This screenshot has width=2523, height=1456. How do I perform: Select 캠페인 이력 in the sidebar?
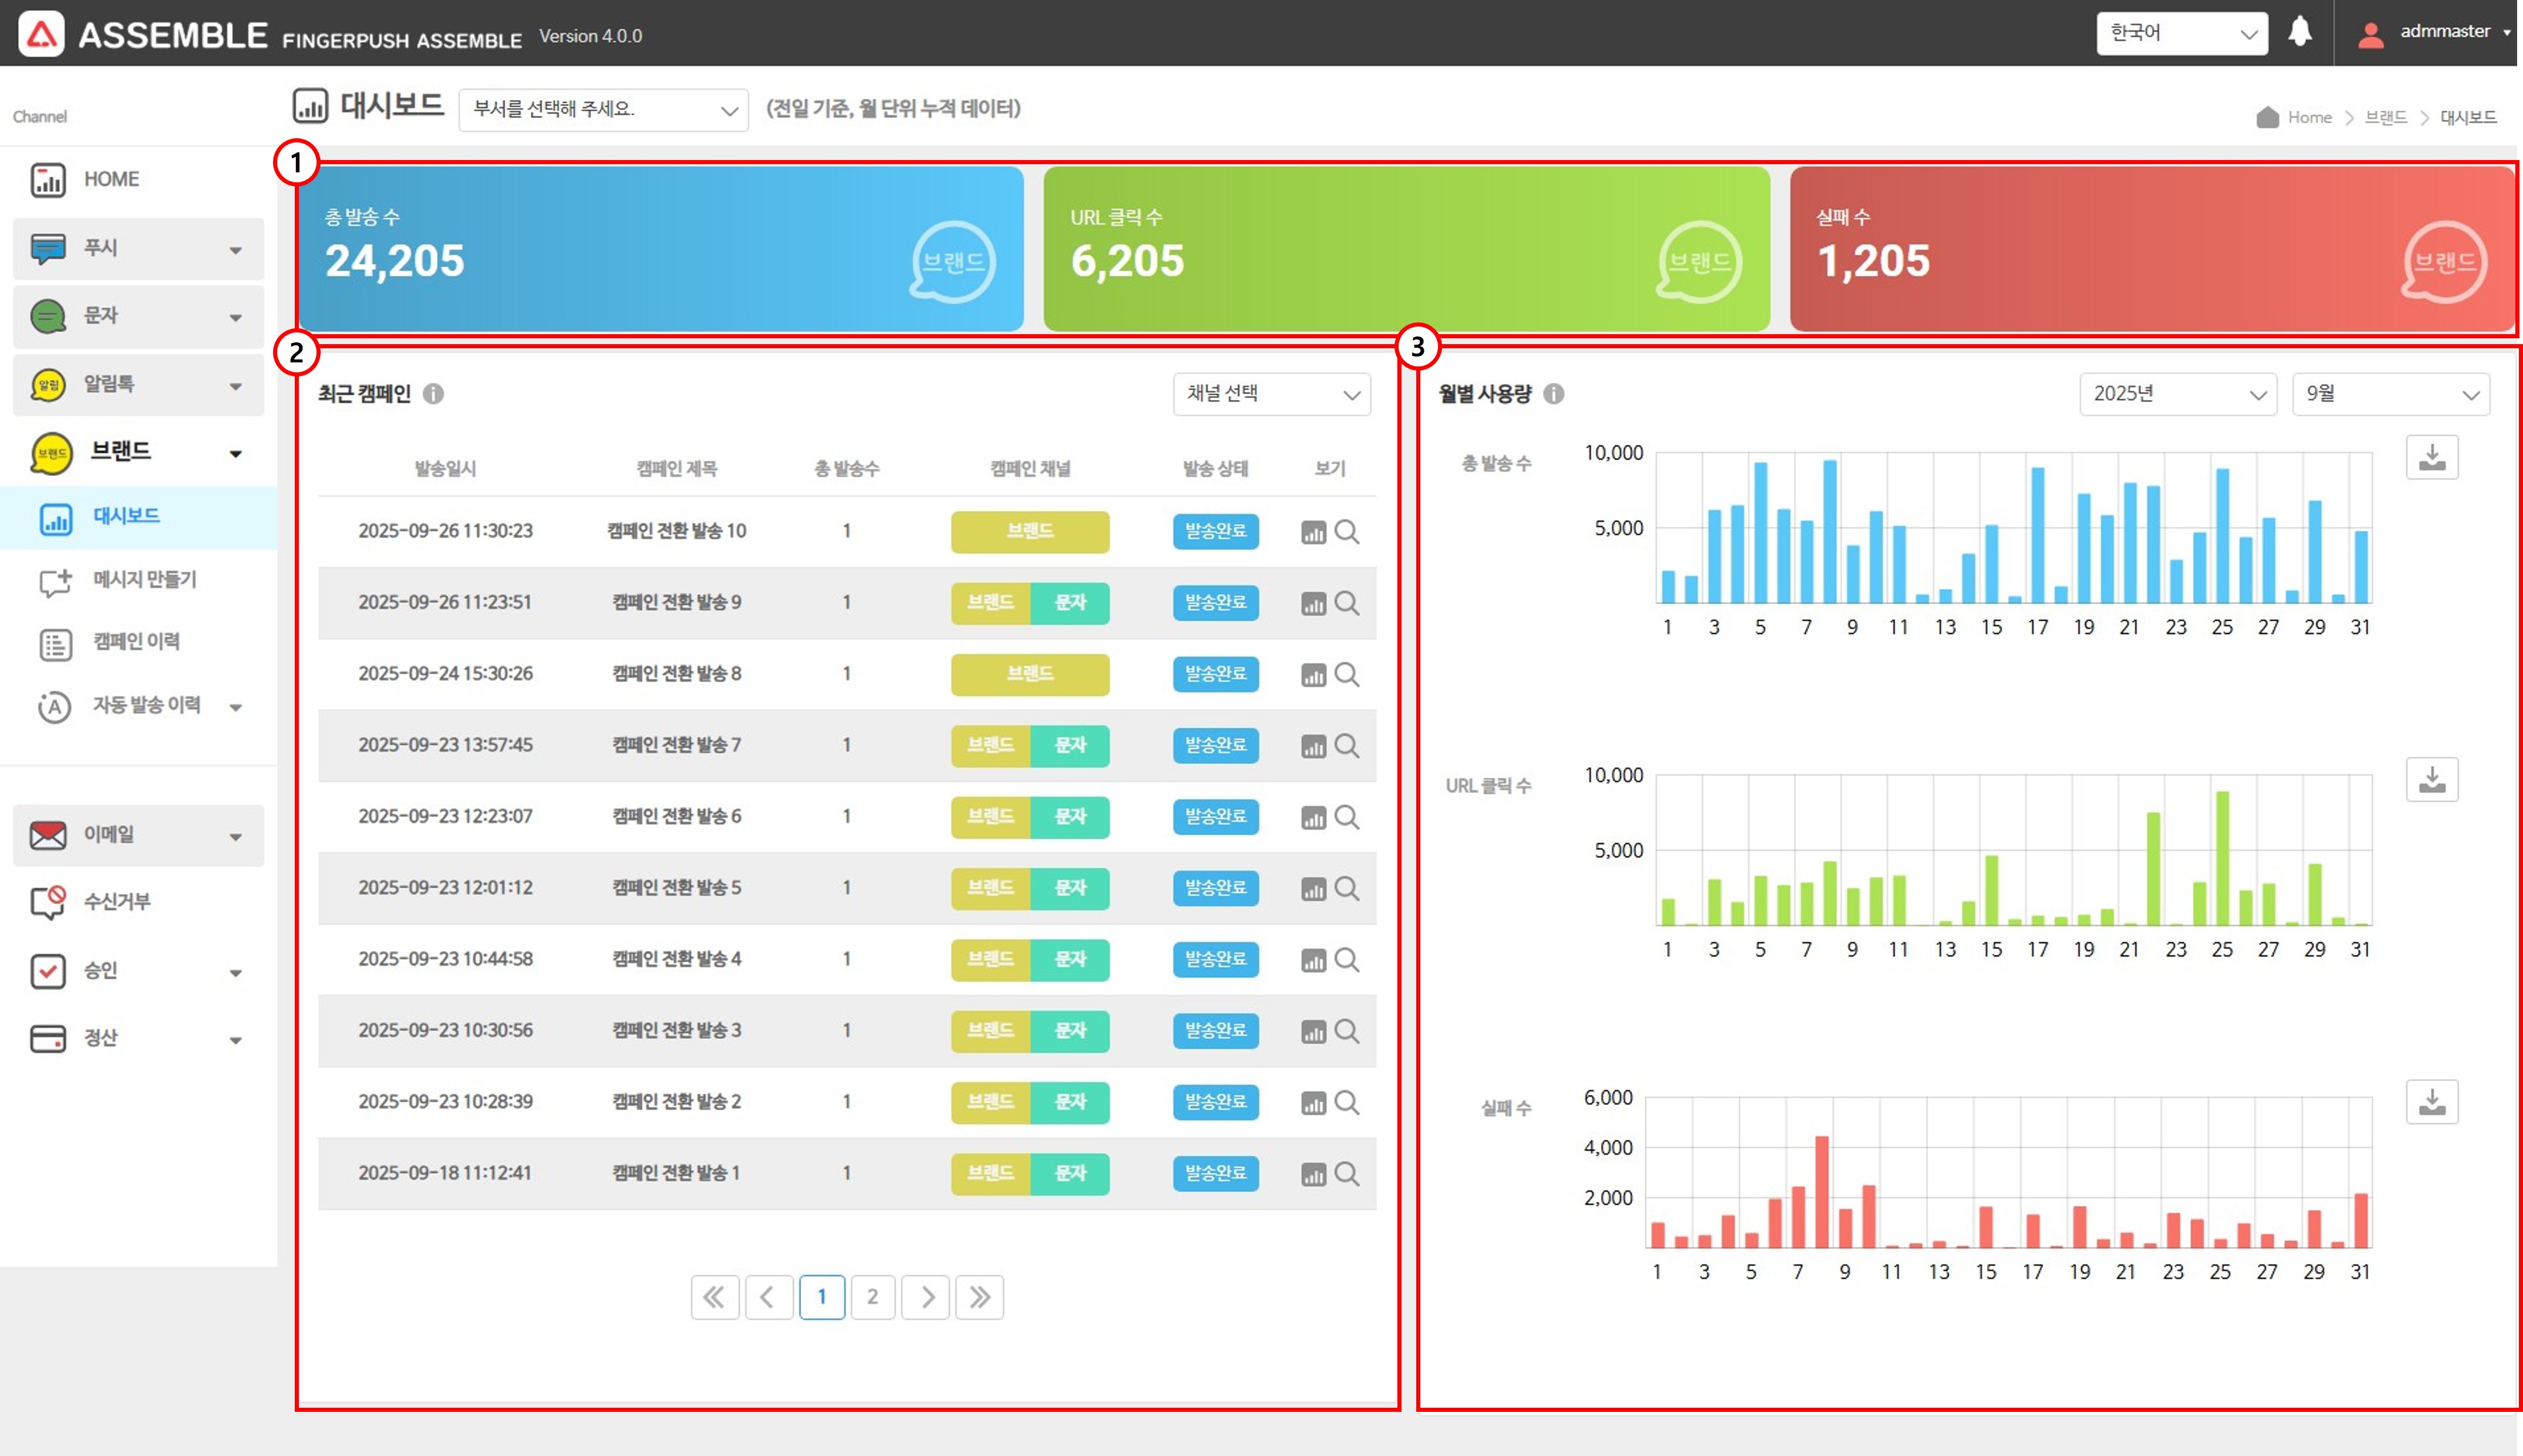tap(136, 642)
